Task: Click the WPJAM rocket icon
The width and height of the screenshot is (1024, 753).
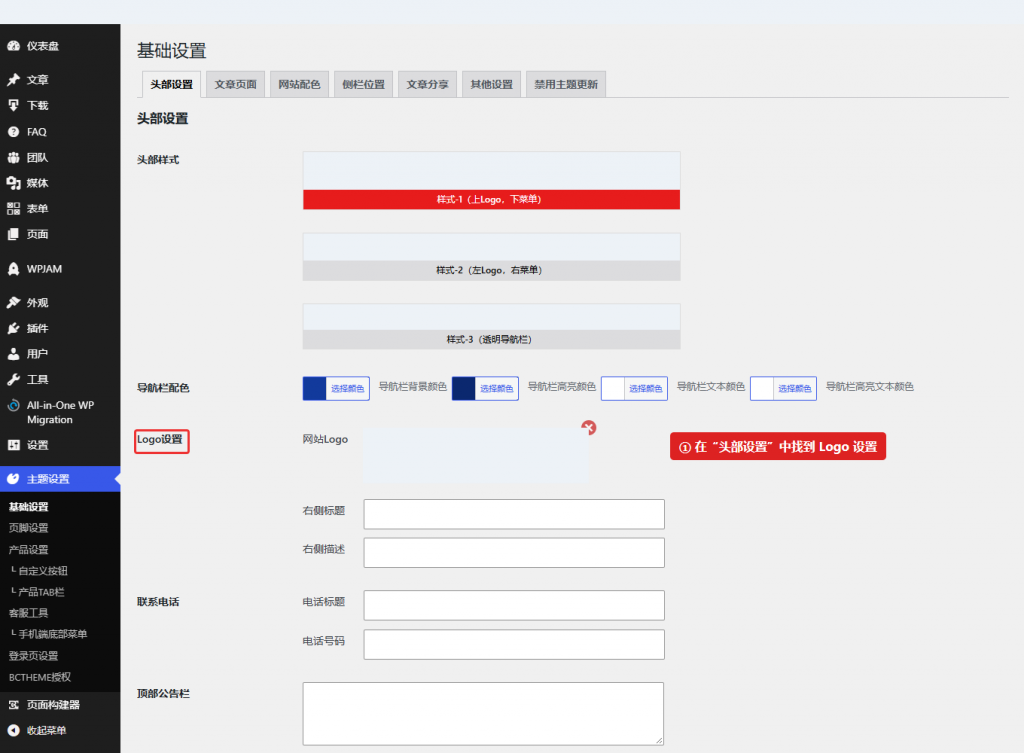Action: click(x=13, y=269)
